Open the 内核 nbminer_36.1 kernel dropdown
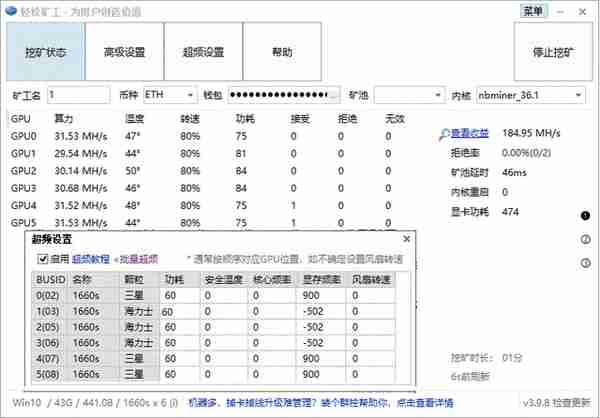The image size is (600, 418). tap(531, 95)
